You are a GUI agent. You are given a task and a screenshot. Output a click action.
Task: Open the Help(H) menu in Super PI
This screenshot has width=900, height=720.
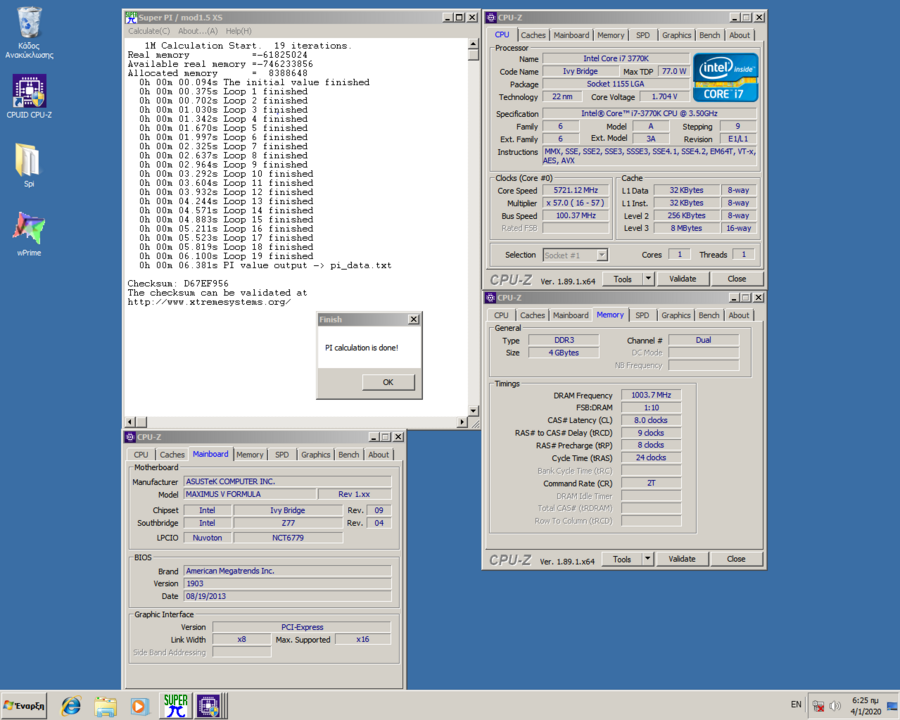(x=239, y=31)
